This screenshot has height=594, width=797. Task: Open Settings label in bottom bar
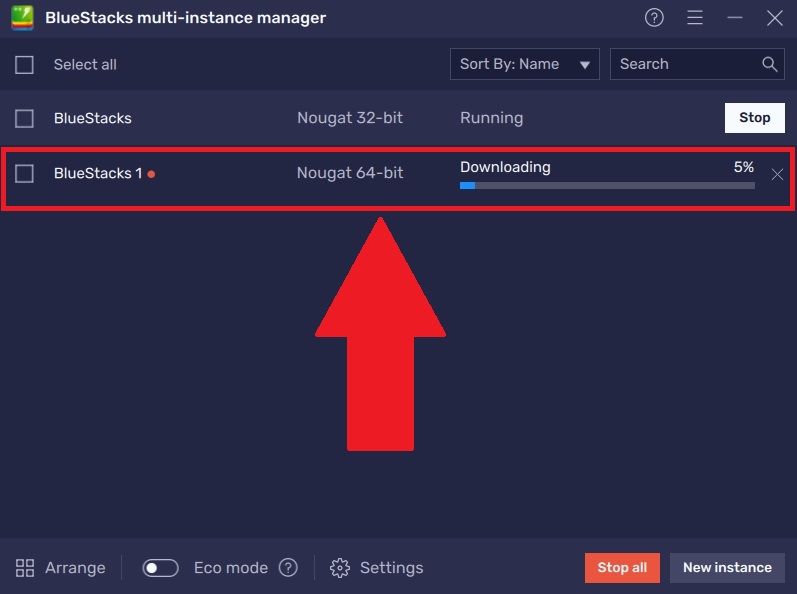pos(391,568)
